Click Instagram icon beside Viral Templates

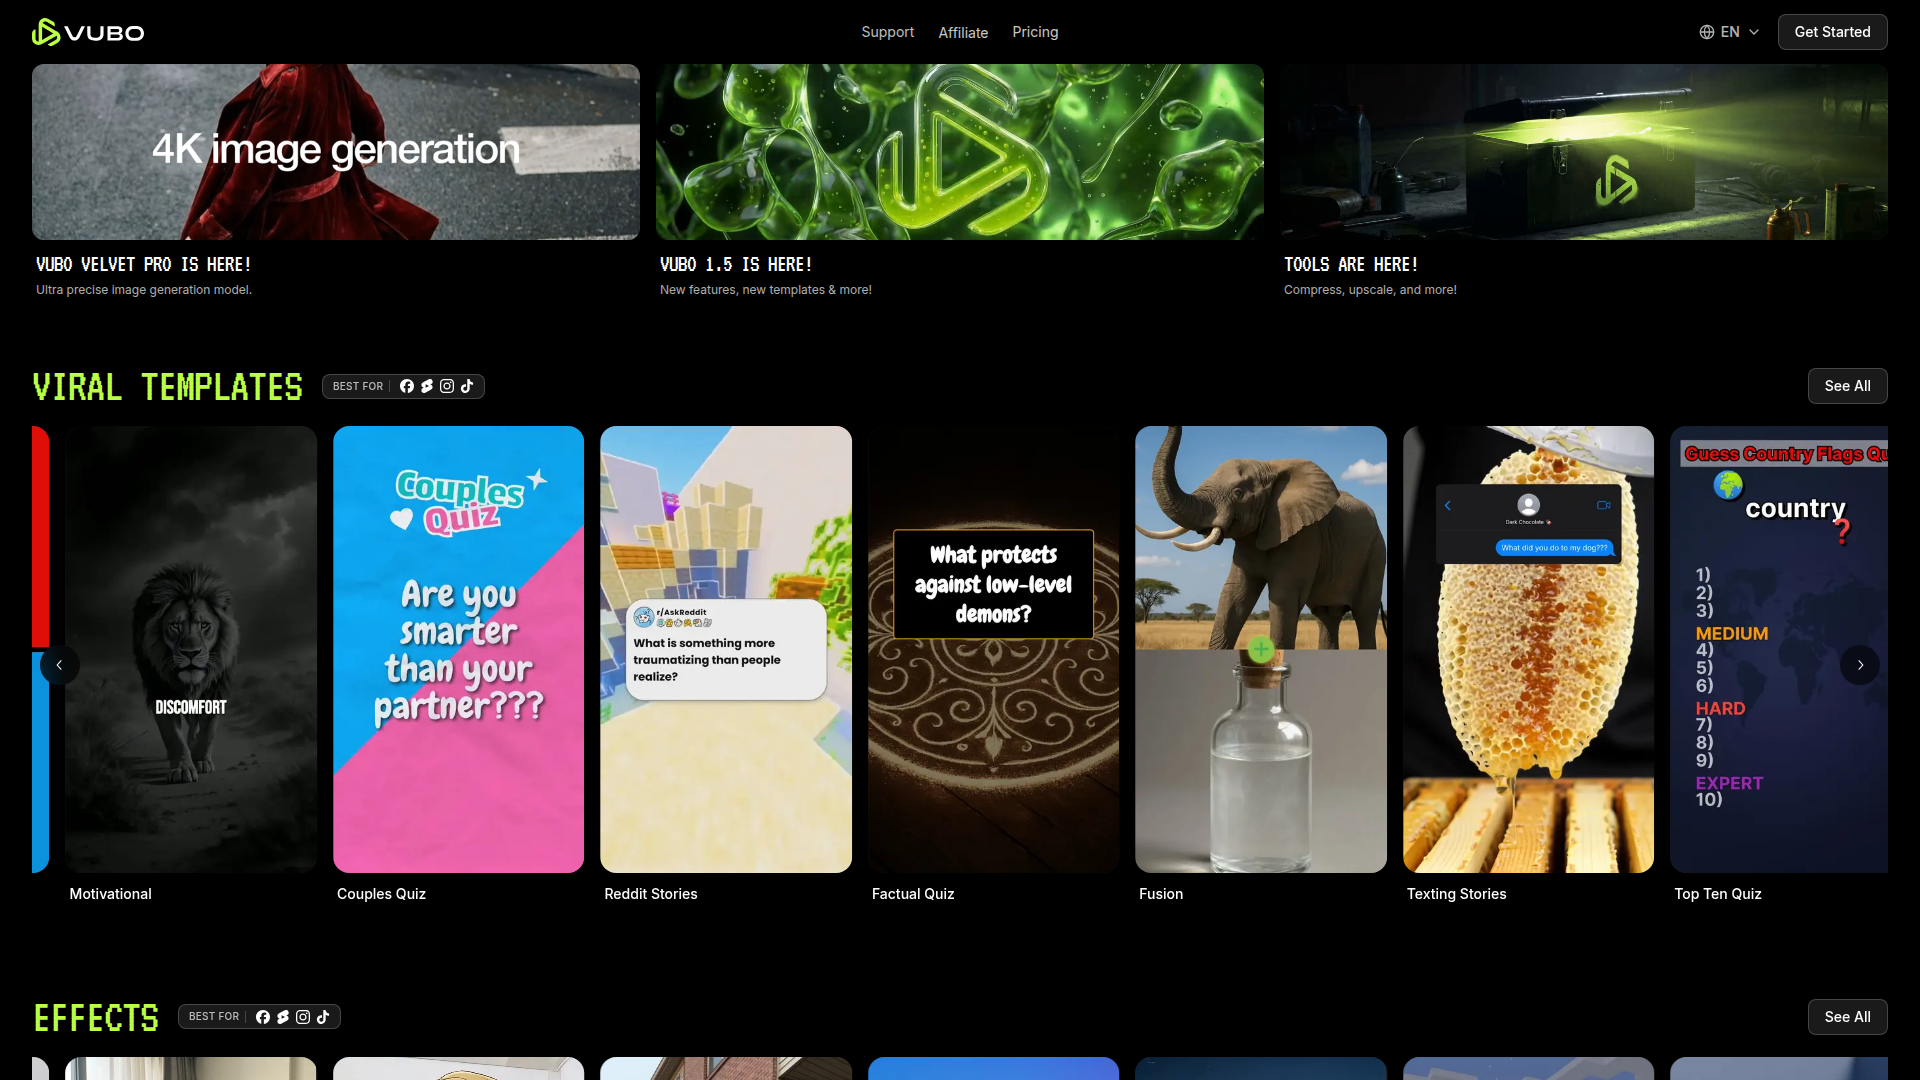click(447, 386)
